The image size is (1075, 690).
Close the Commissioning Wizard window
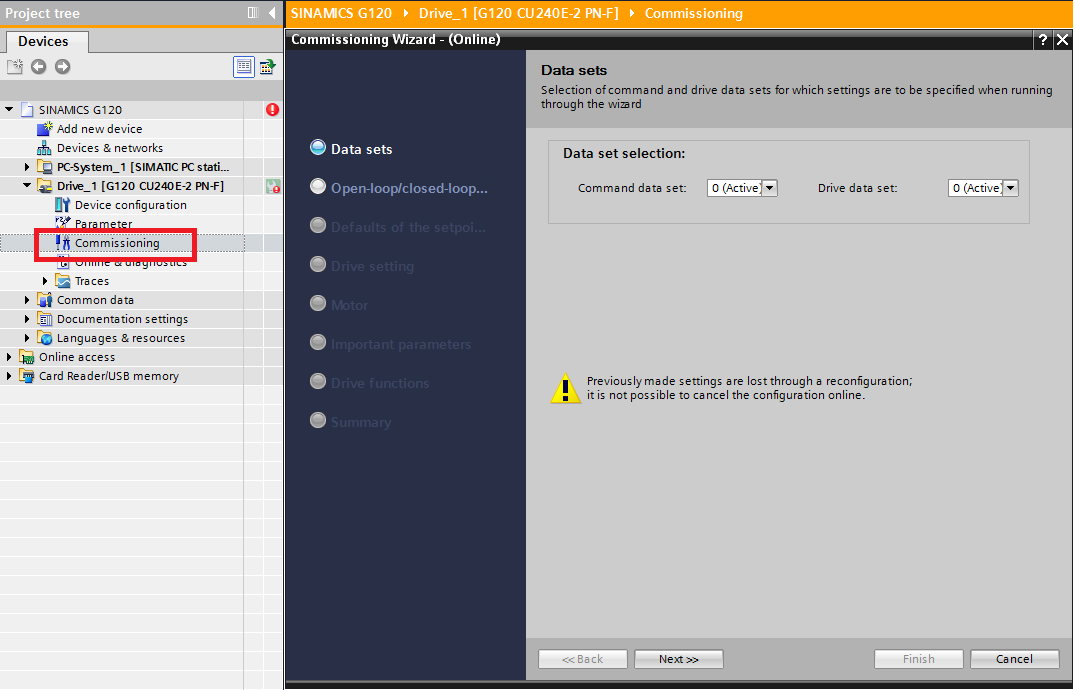point(1062,40)
